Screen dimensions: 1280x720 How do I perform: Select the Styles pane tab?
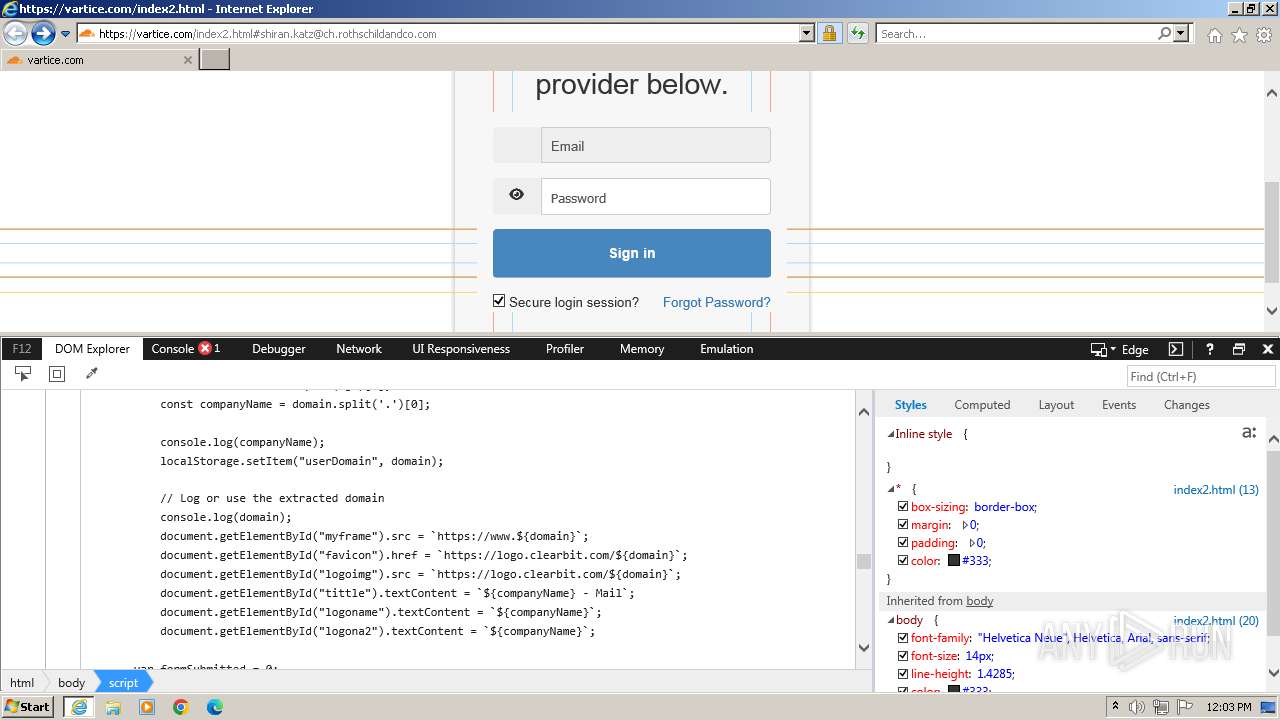click(910, 405)
